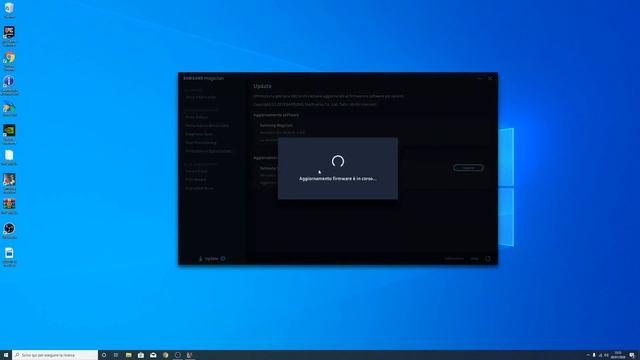
Task: Open Chrome from the taskbar
Action: click(x=165, y=355)
